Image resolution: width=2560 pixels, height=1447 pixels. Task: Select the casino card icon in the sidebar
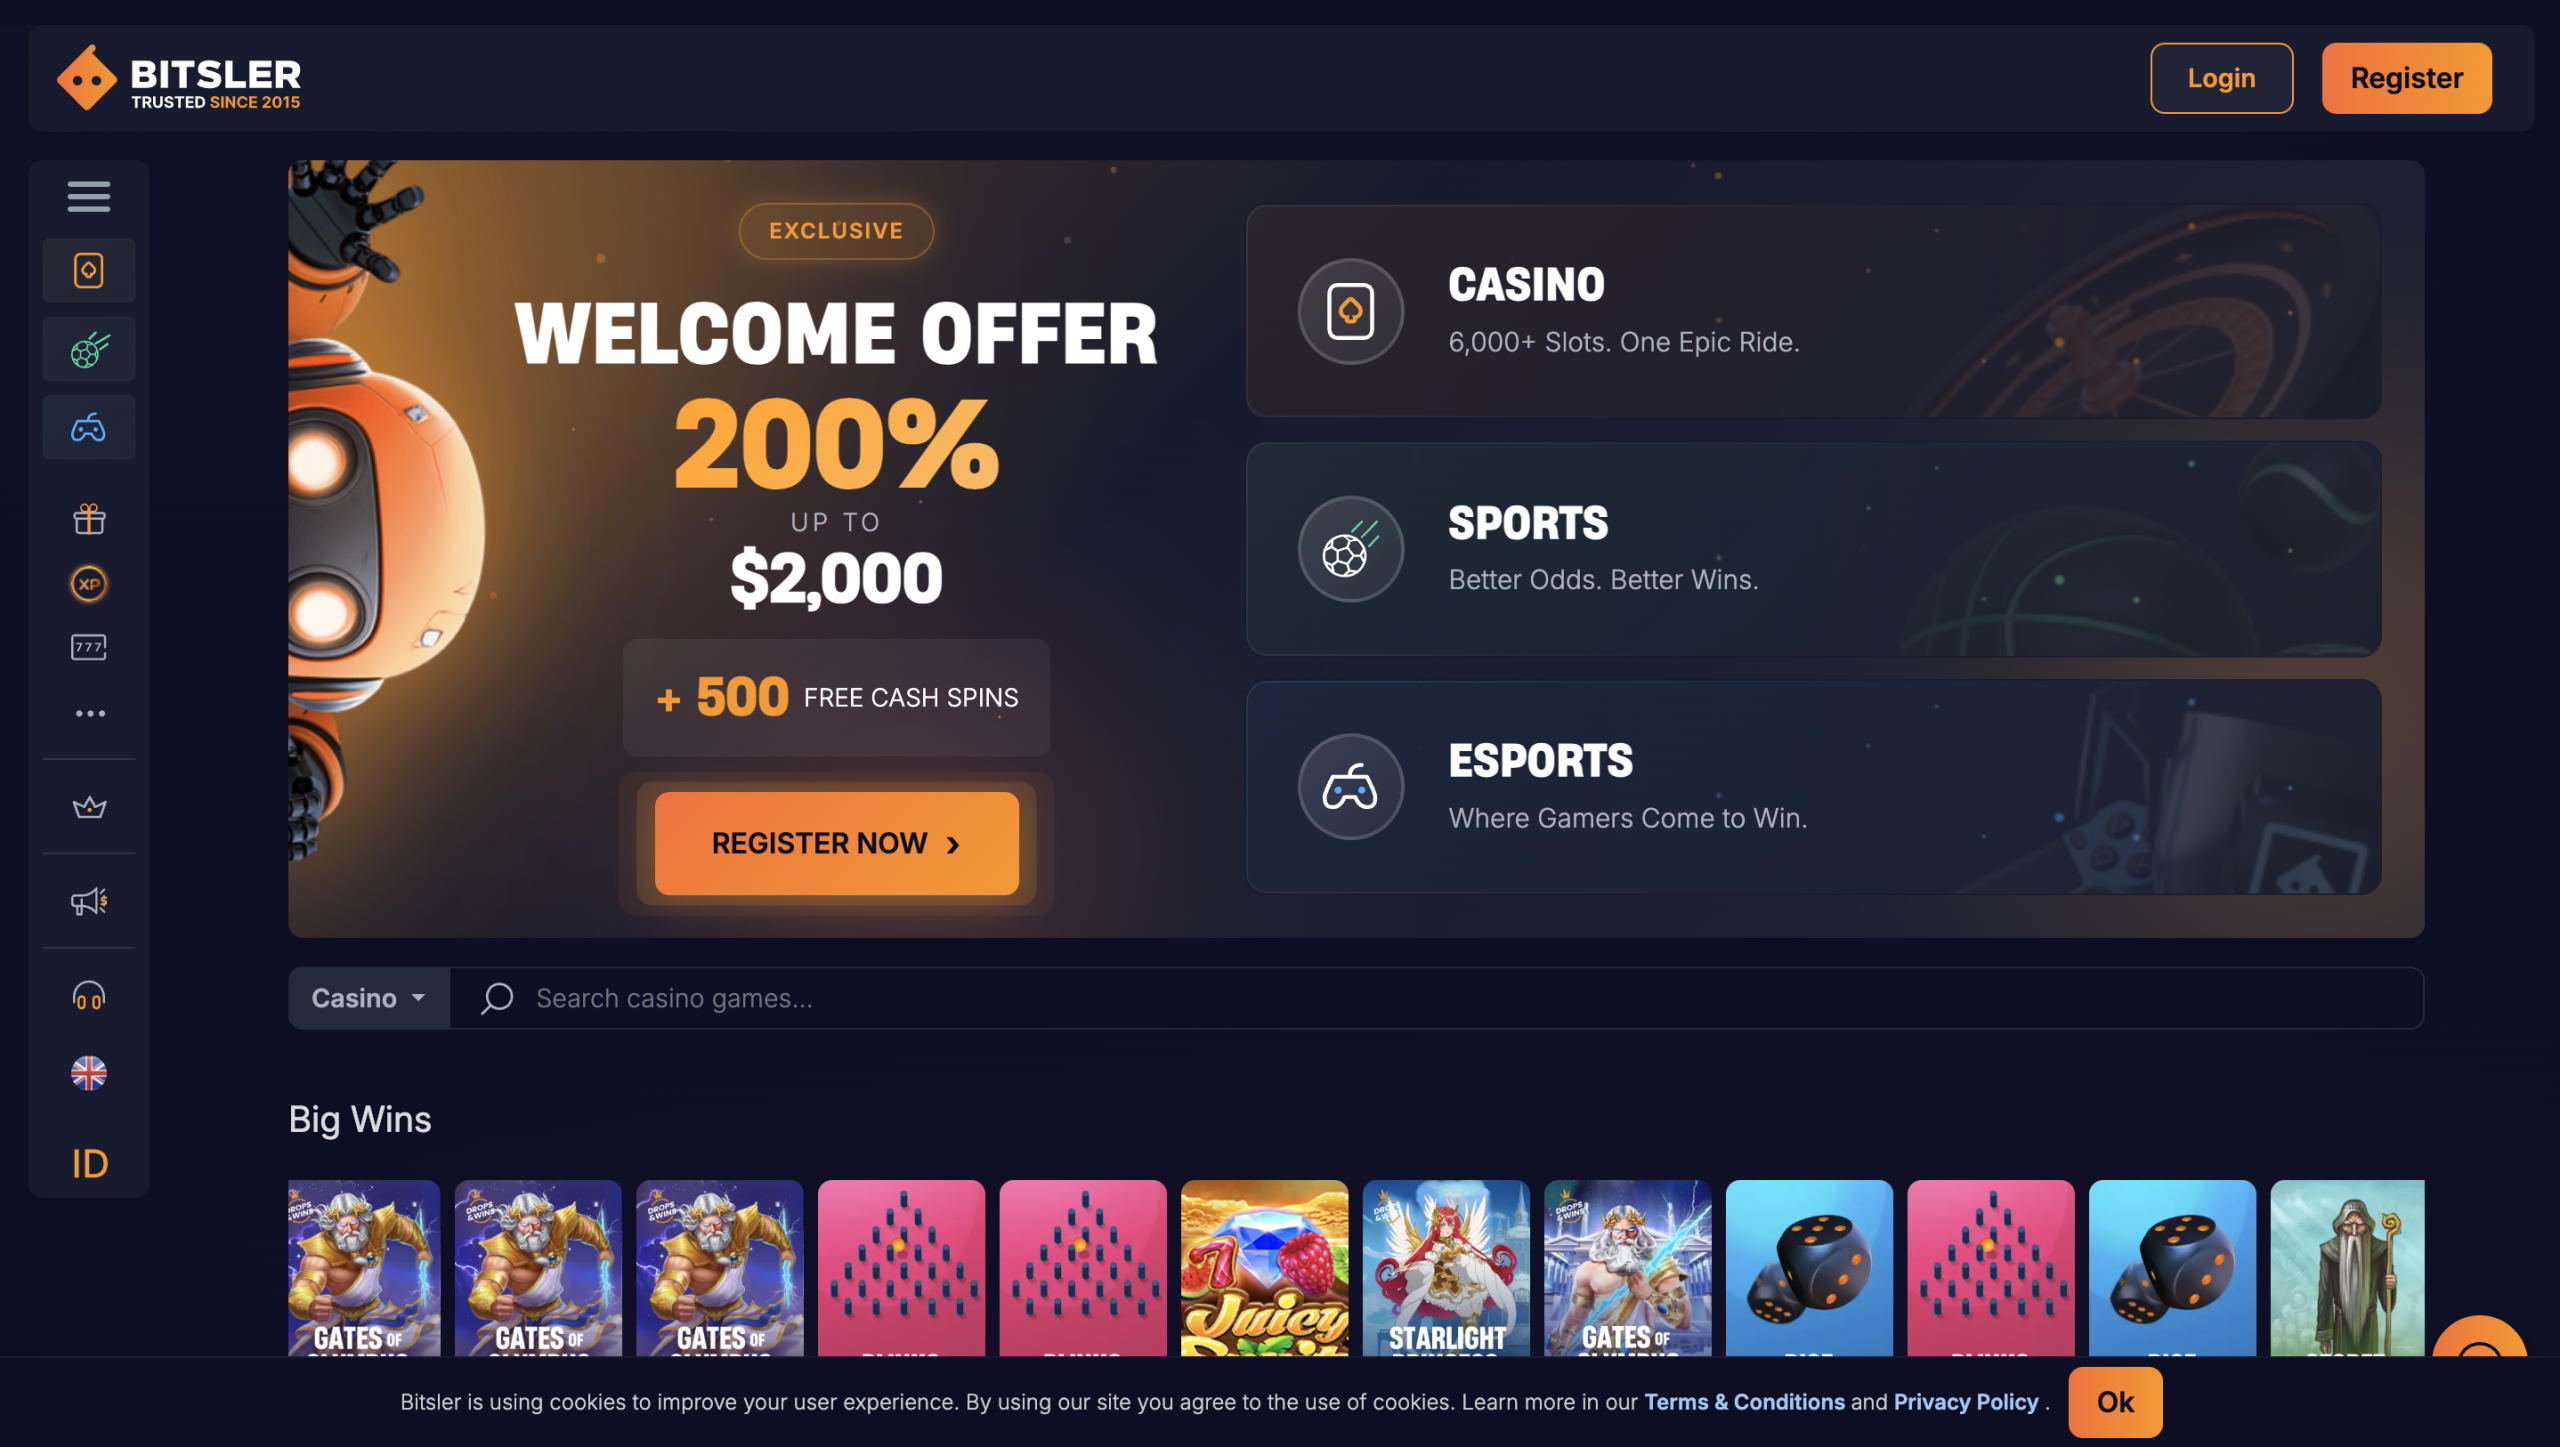point(88,270)
